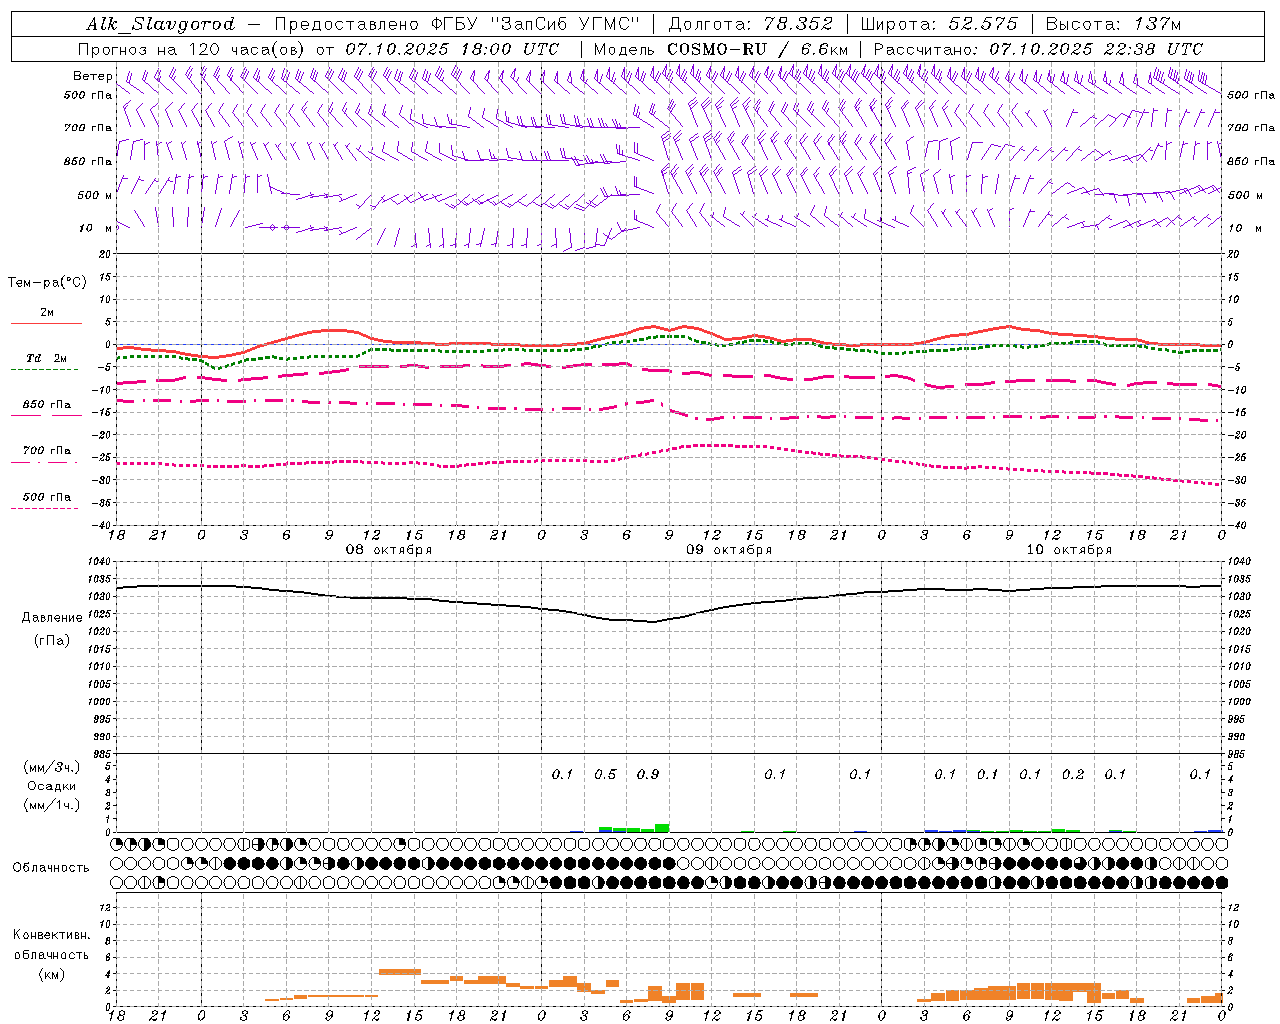The image size is (1280, 1024).
Task: Click the "(мм/1ч.)" precipitation unit label
Action: (x=52, y=805)
